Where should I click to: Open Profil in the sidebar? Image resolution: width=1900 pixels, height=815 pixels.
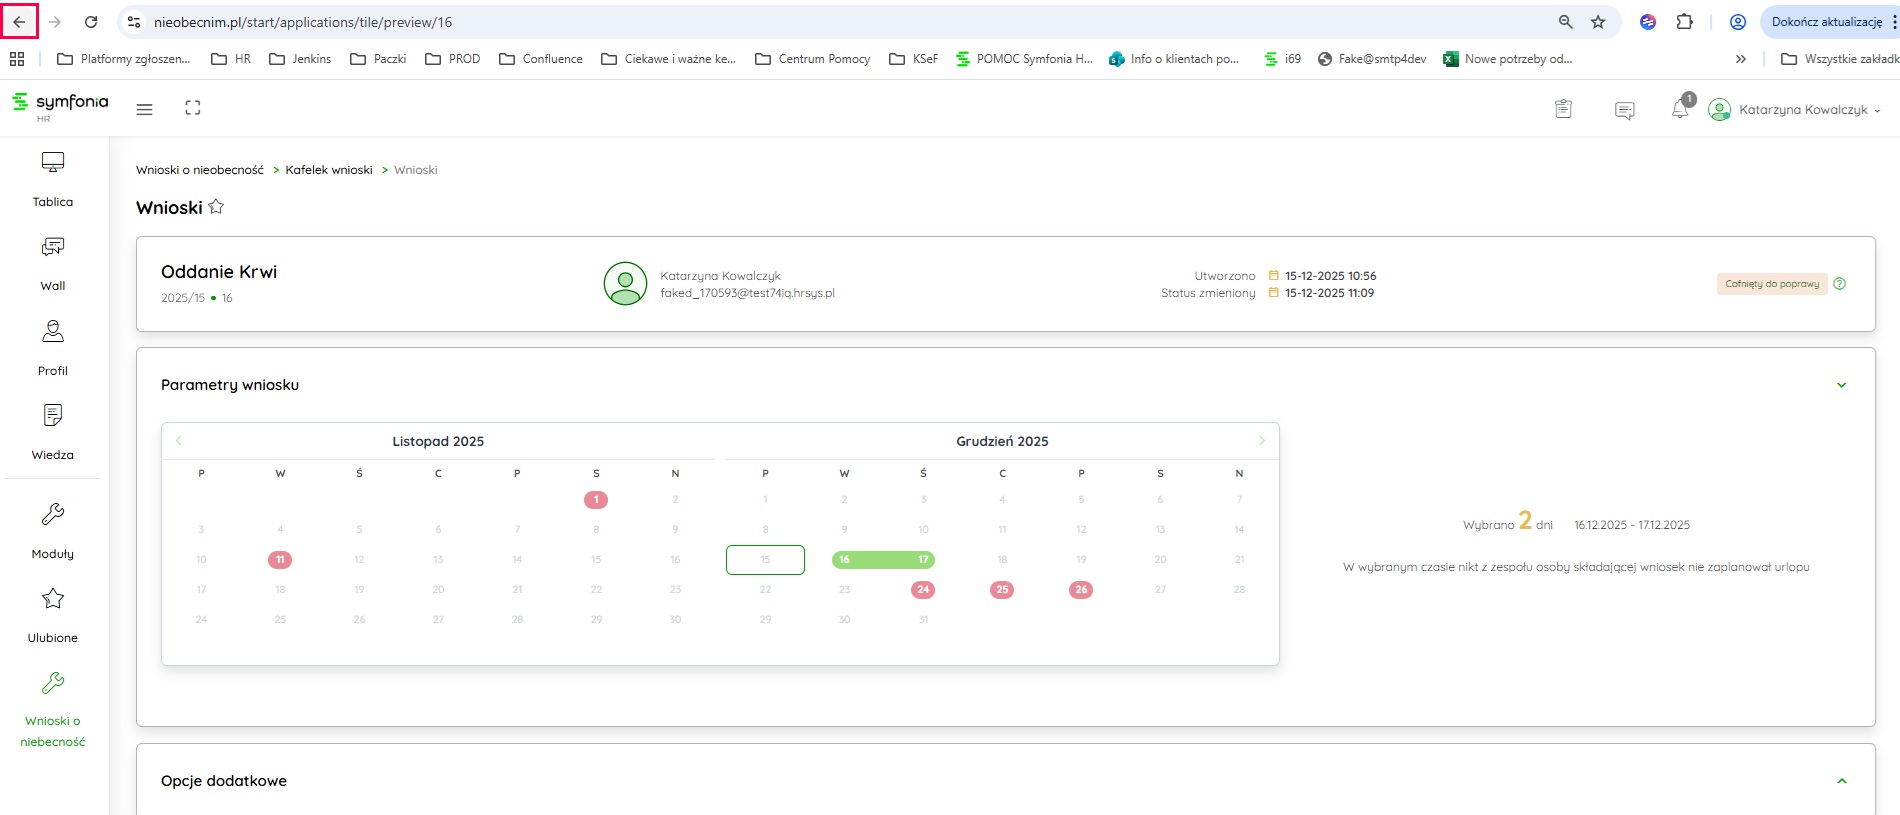(53, 347)
